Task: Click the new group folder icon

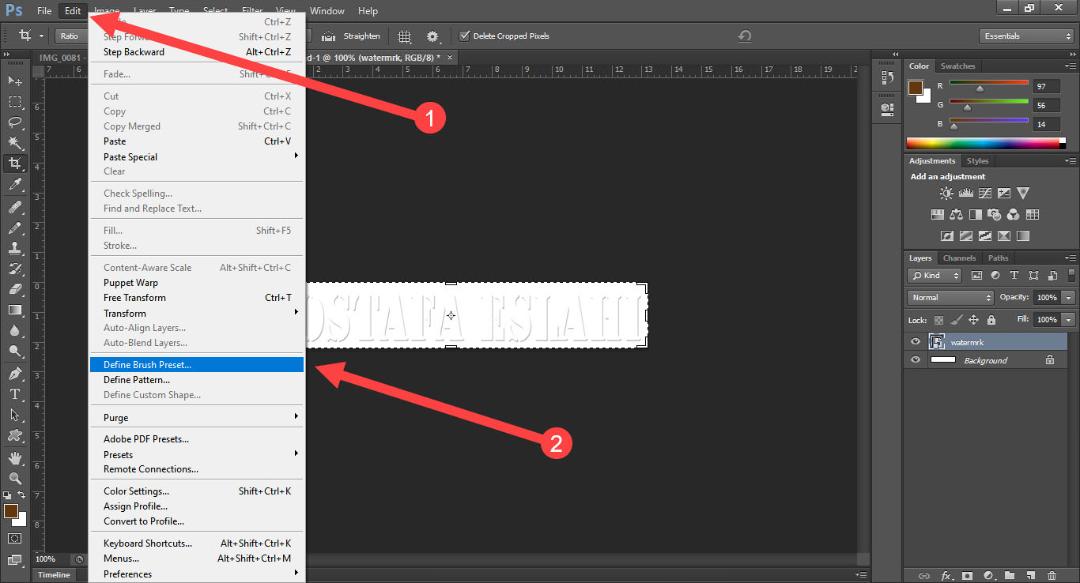Action: click(1009, 575)
